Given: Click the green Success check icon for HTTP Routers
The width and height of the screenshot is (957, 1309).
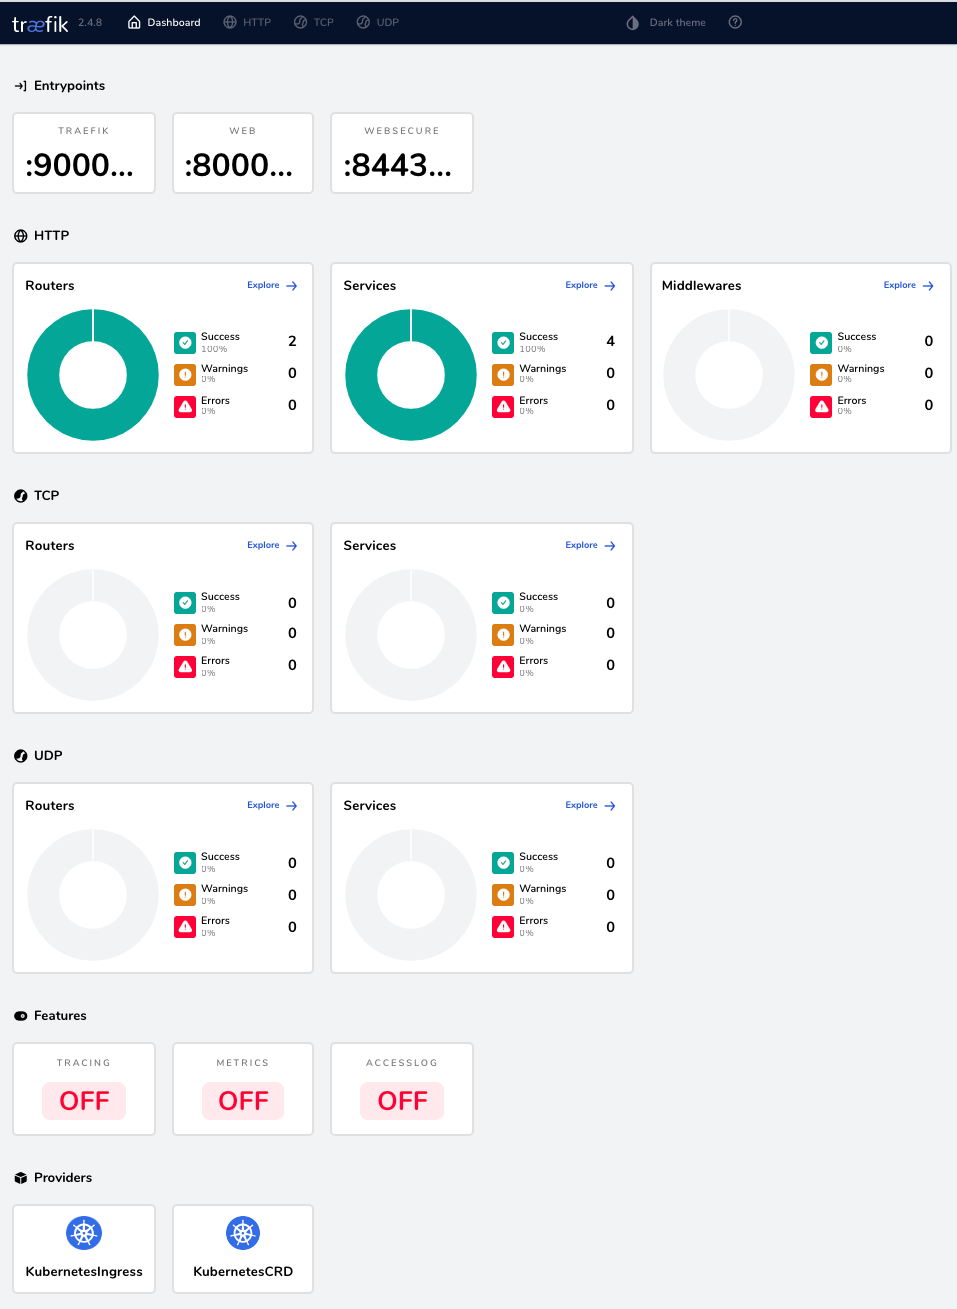Looking at the screenshot, I should 185,342.
